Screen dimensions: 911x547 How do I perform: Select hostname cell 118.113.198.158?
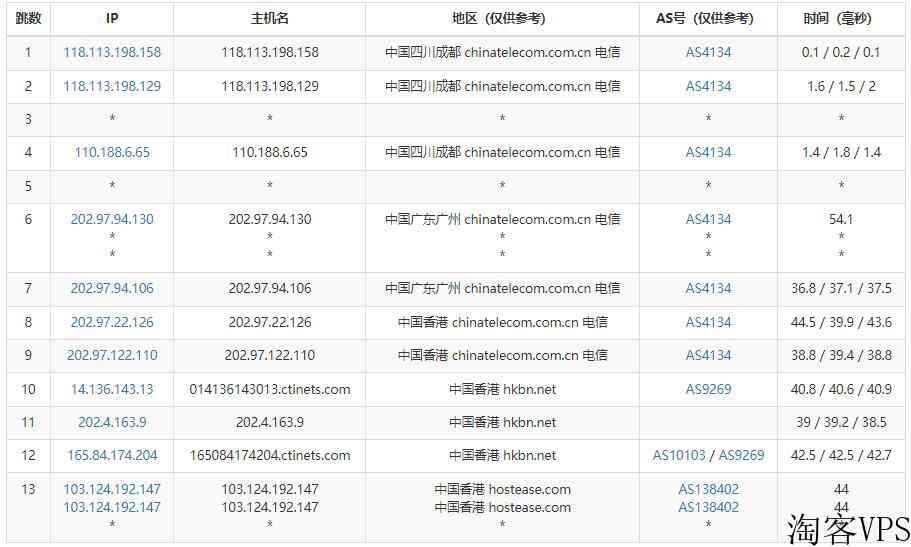270,52
